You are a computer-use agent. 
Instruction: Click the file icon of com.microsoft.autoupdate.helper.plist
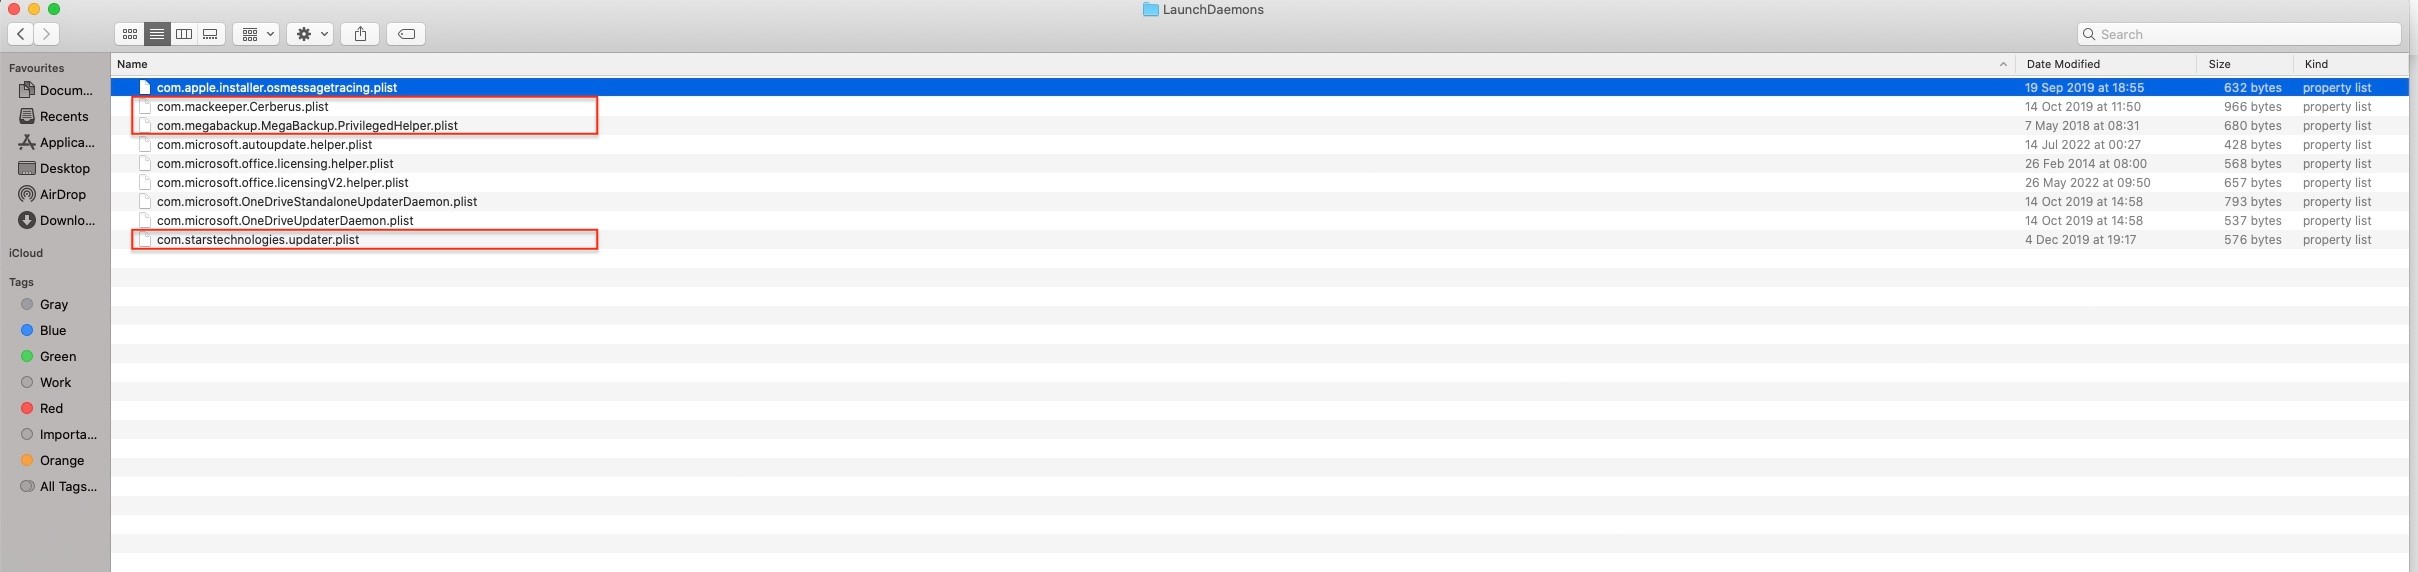click(x=145, y=144)
